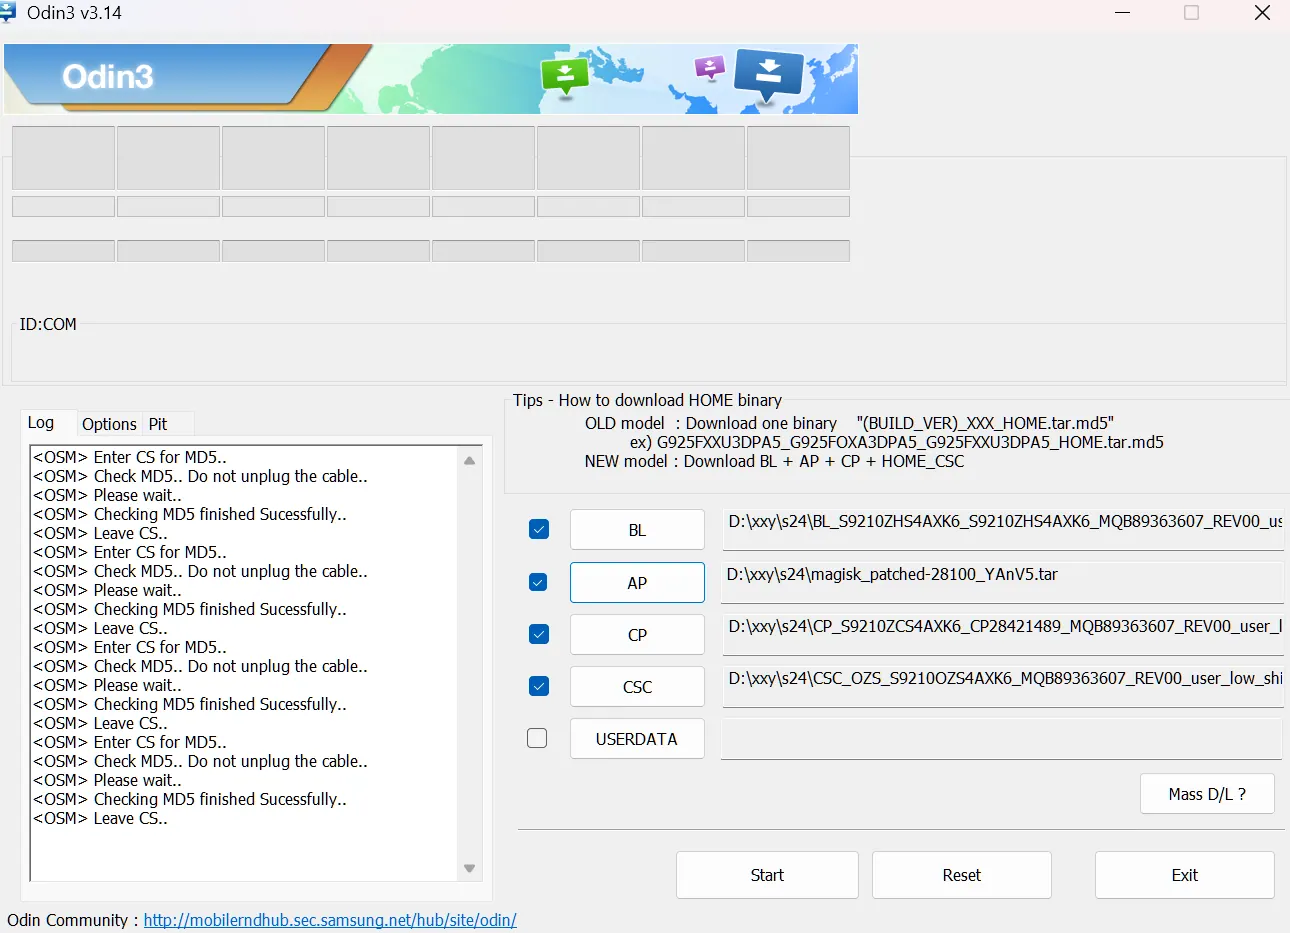The image size is (1290, 933).
Task: Uncheck the BL file checkbox
Action: pos(539,530)
